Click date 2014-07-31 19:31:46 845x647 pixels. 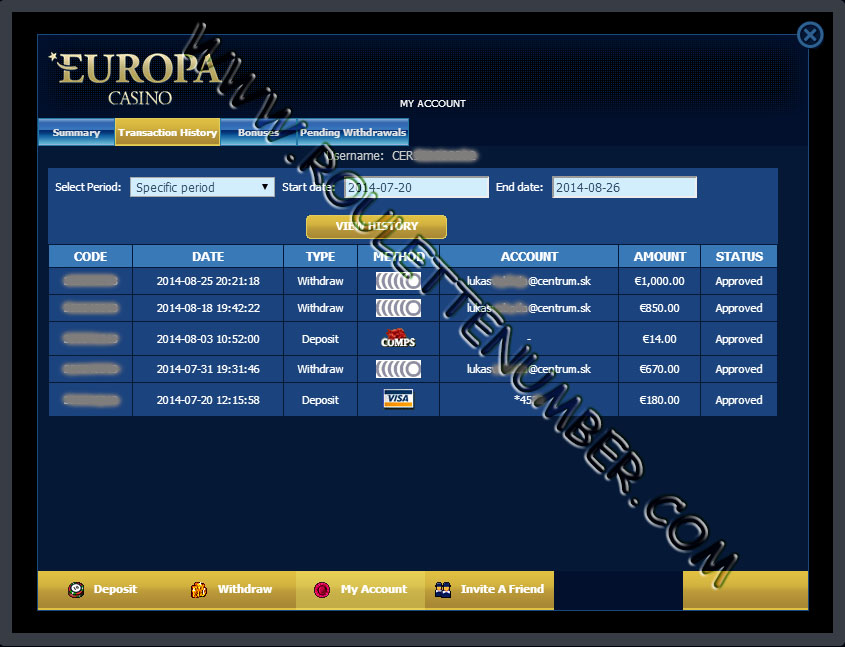[x=208, y=369]
